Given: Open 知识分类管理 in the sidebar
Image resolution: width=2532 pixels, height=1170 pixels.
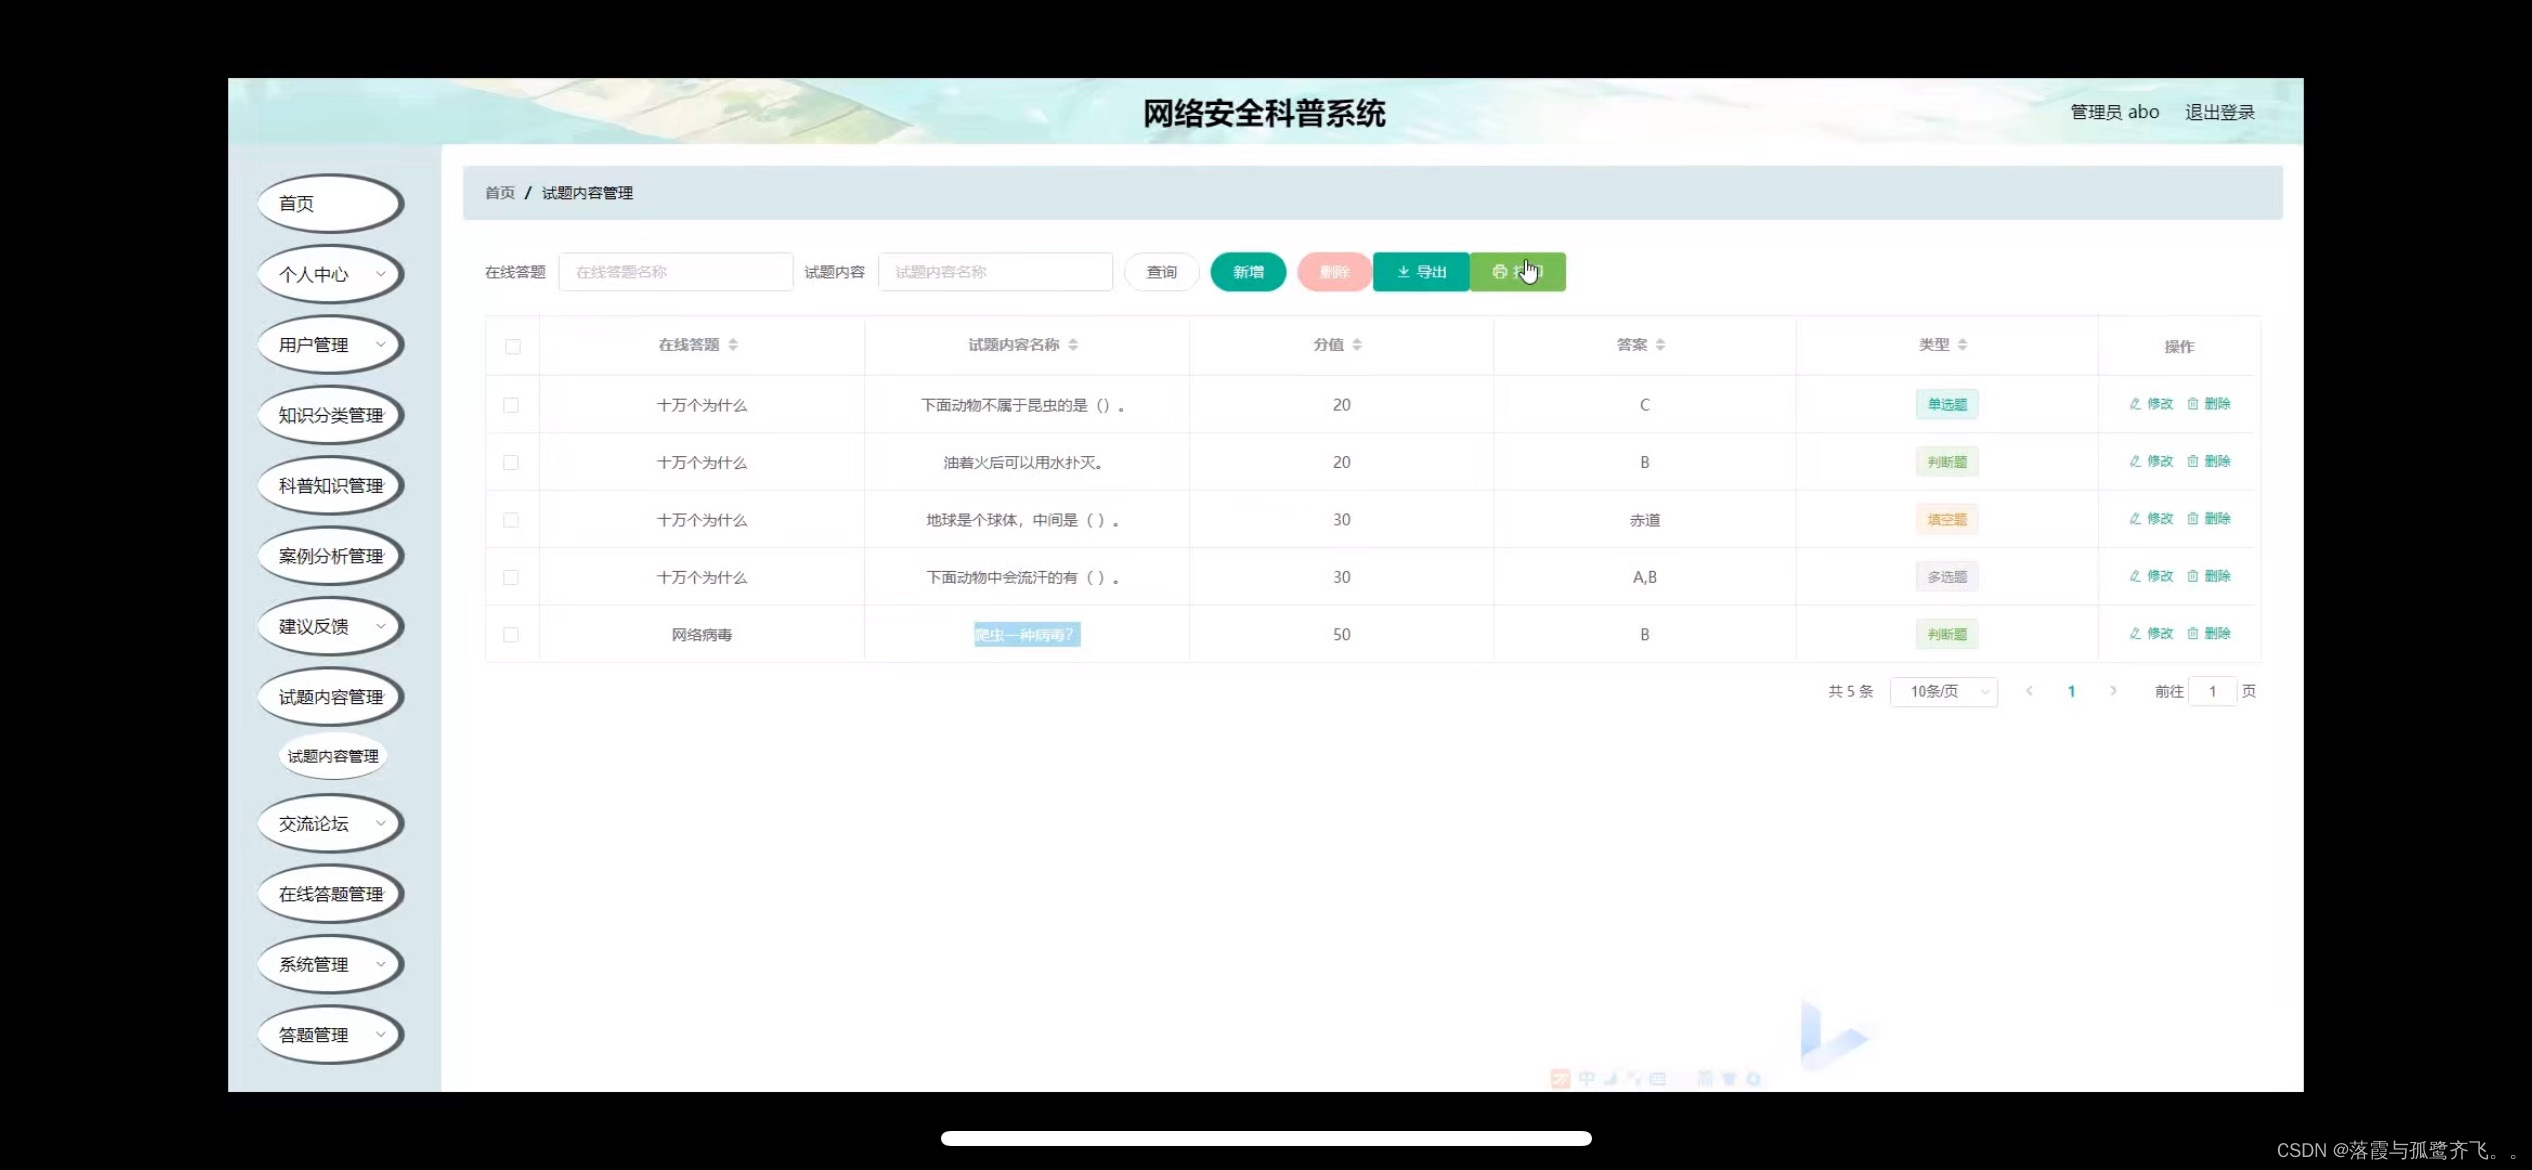Looking at the screenshot, I should [330, 415].
